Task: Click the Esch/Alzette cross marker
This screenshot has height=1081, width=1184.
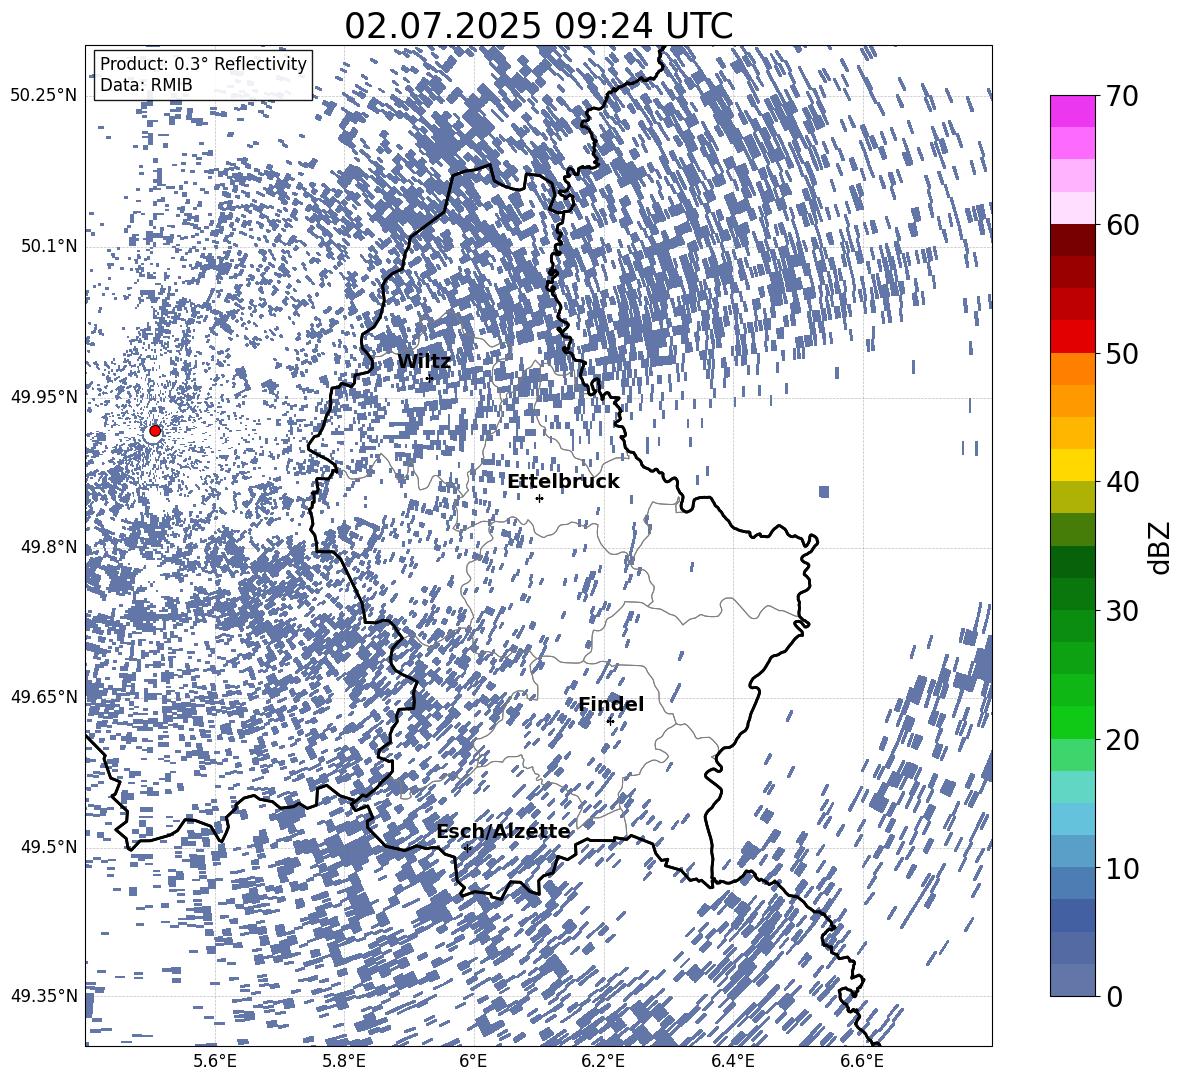Action: tap(467, 848)
